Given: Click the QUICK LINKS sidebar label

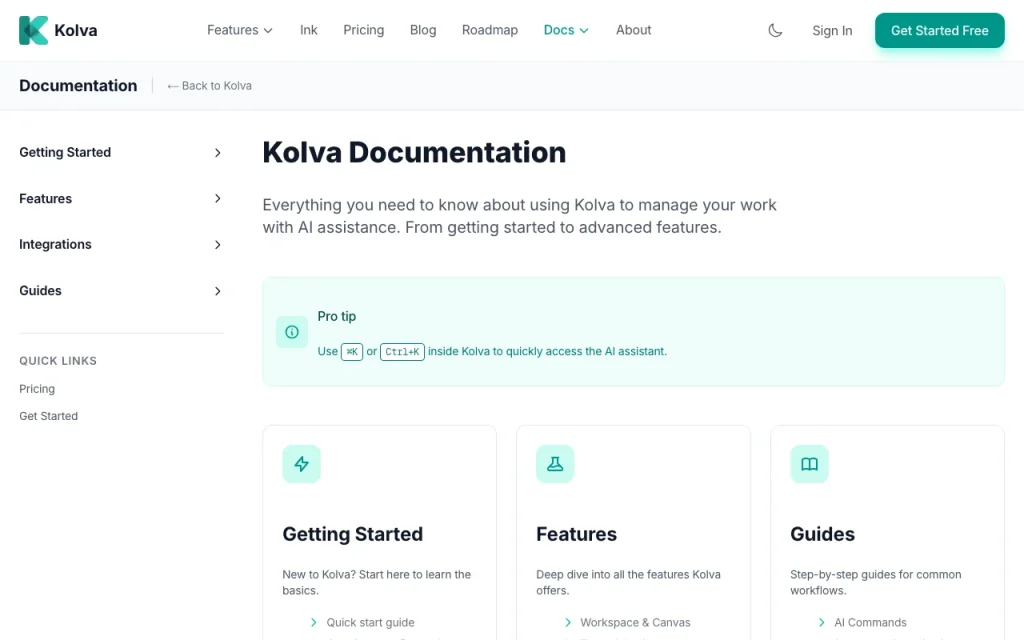Looking at the screenshot, I should tap(58, 360).
